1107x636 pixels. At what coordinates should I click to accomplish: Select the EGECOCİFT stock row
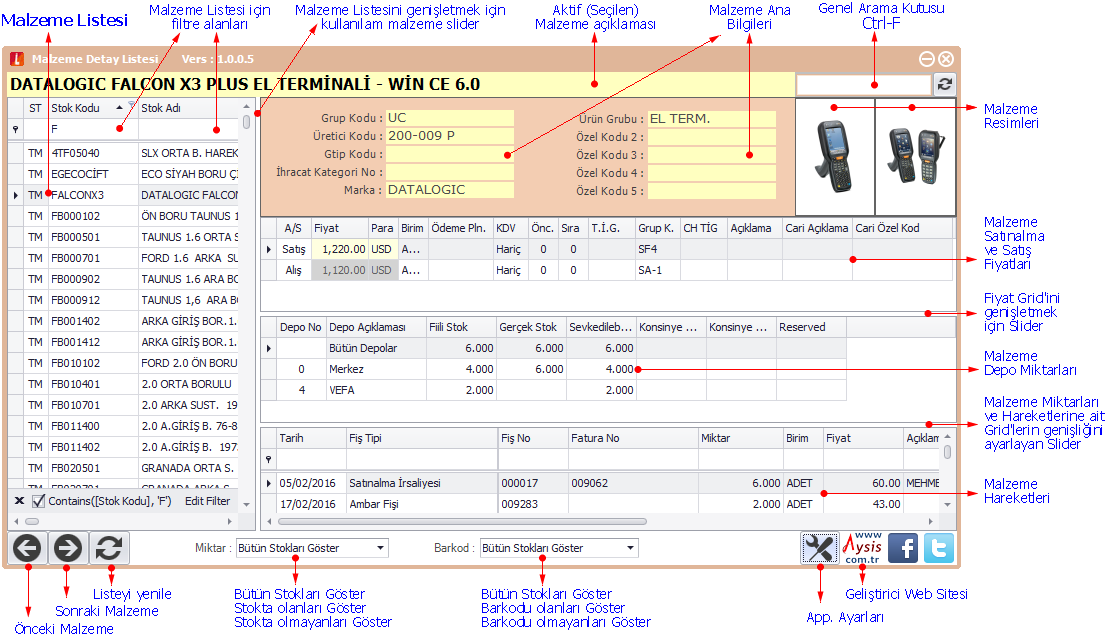coord(124,174)
